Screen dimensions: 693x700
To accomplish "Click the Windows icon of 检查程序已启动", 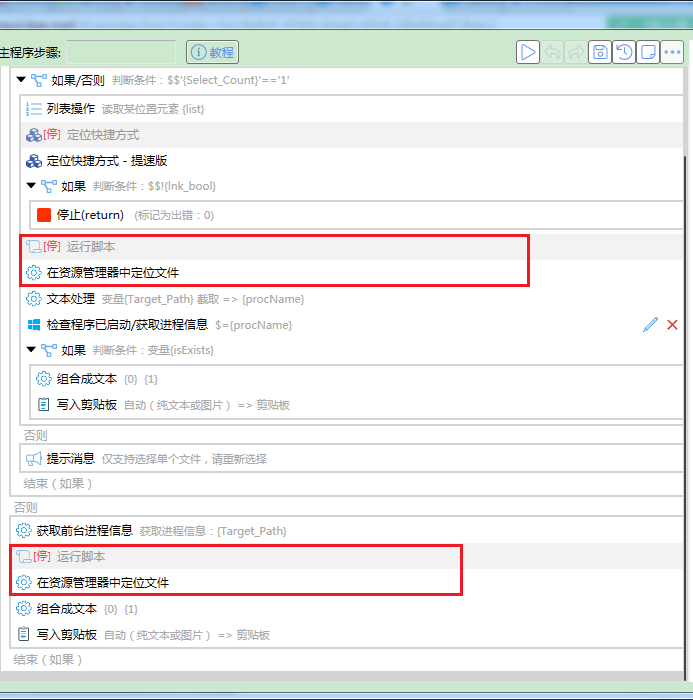I will click(34, 325).
